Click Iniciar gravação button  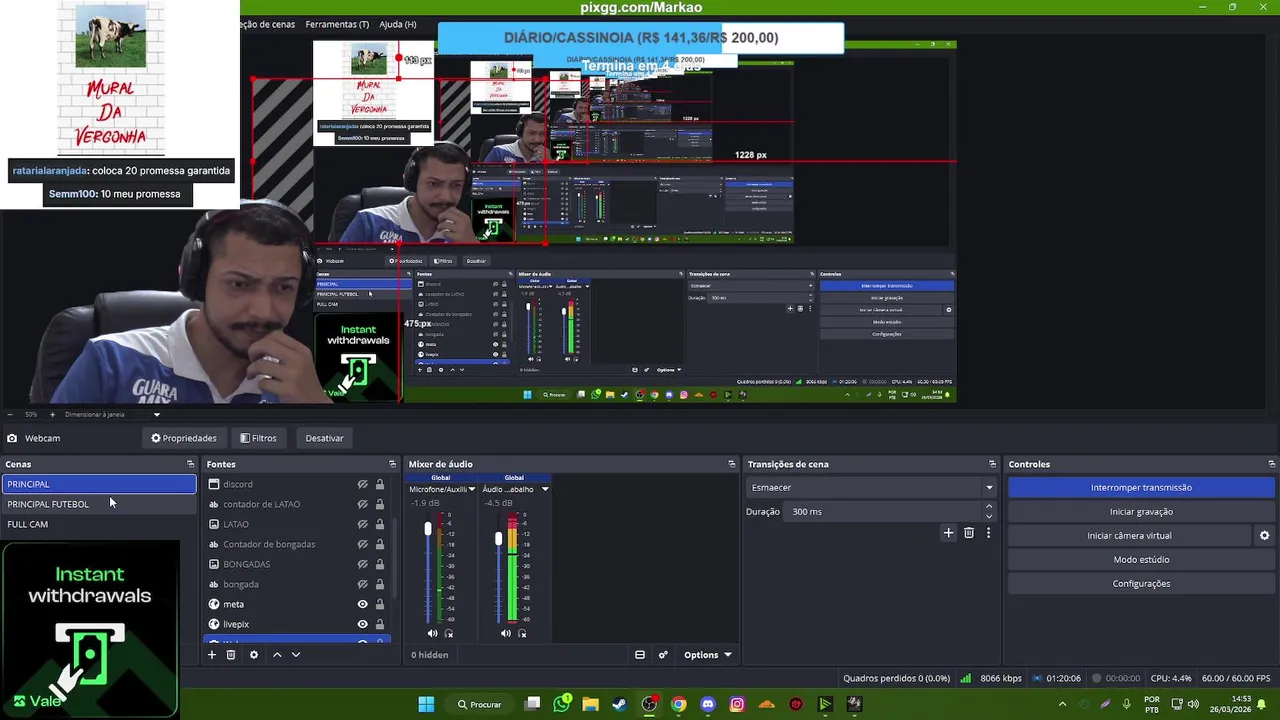tap(1141, 511)
